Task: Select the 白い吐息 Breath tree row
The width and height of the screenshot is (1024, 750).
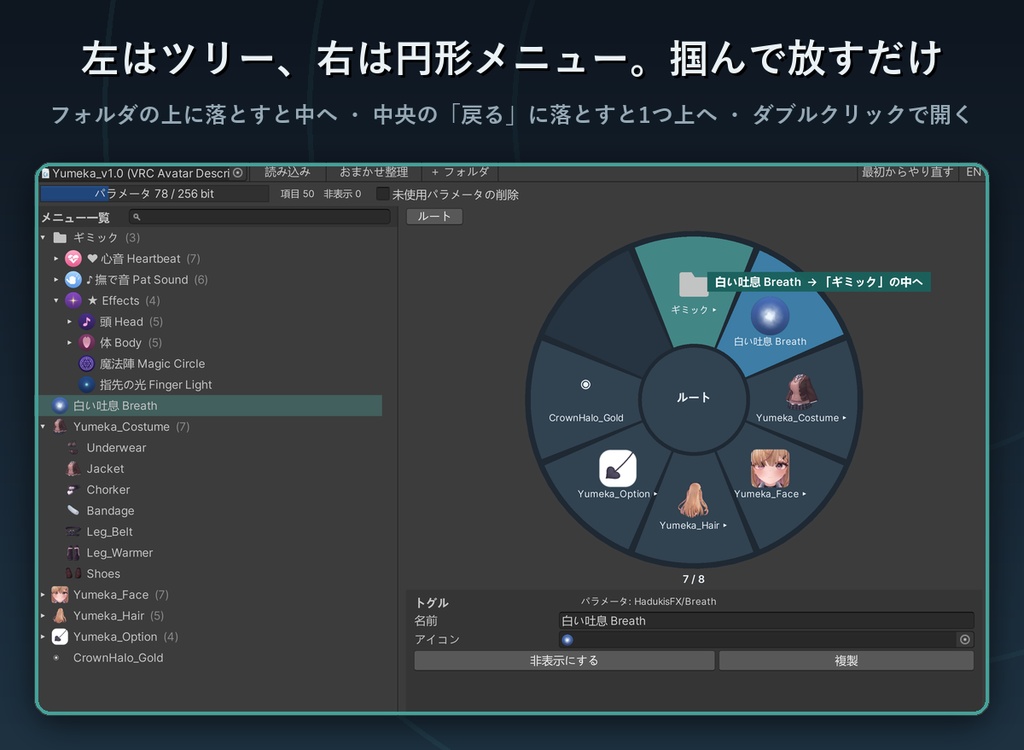Action: tap(210, 406)
